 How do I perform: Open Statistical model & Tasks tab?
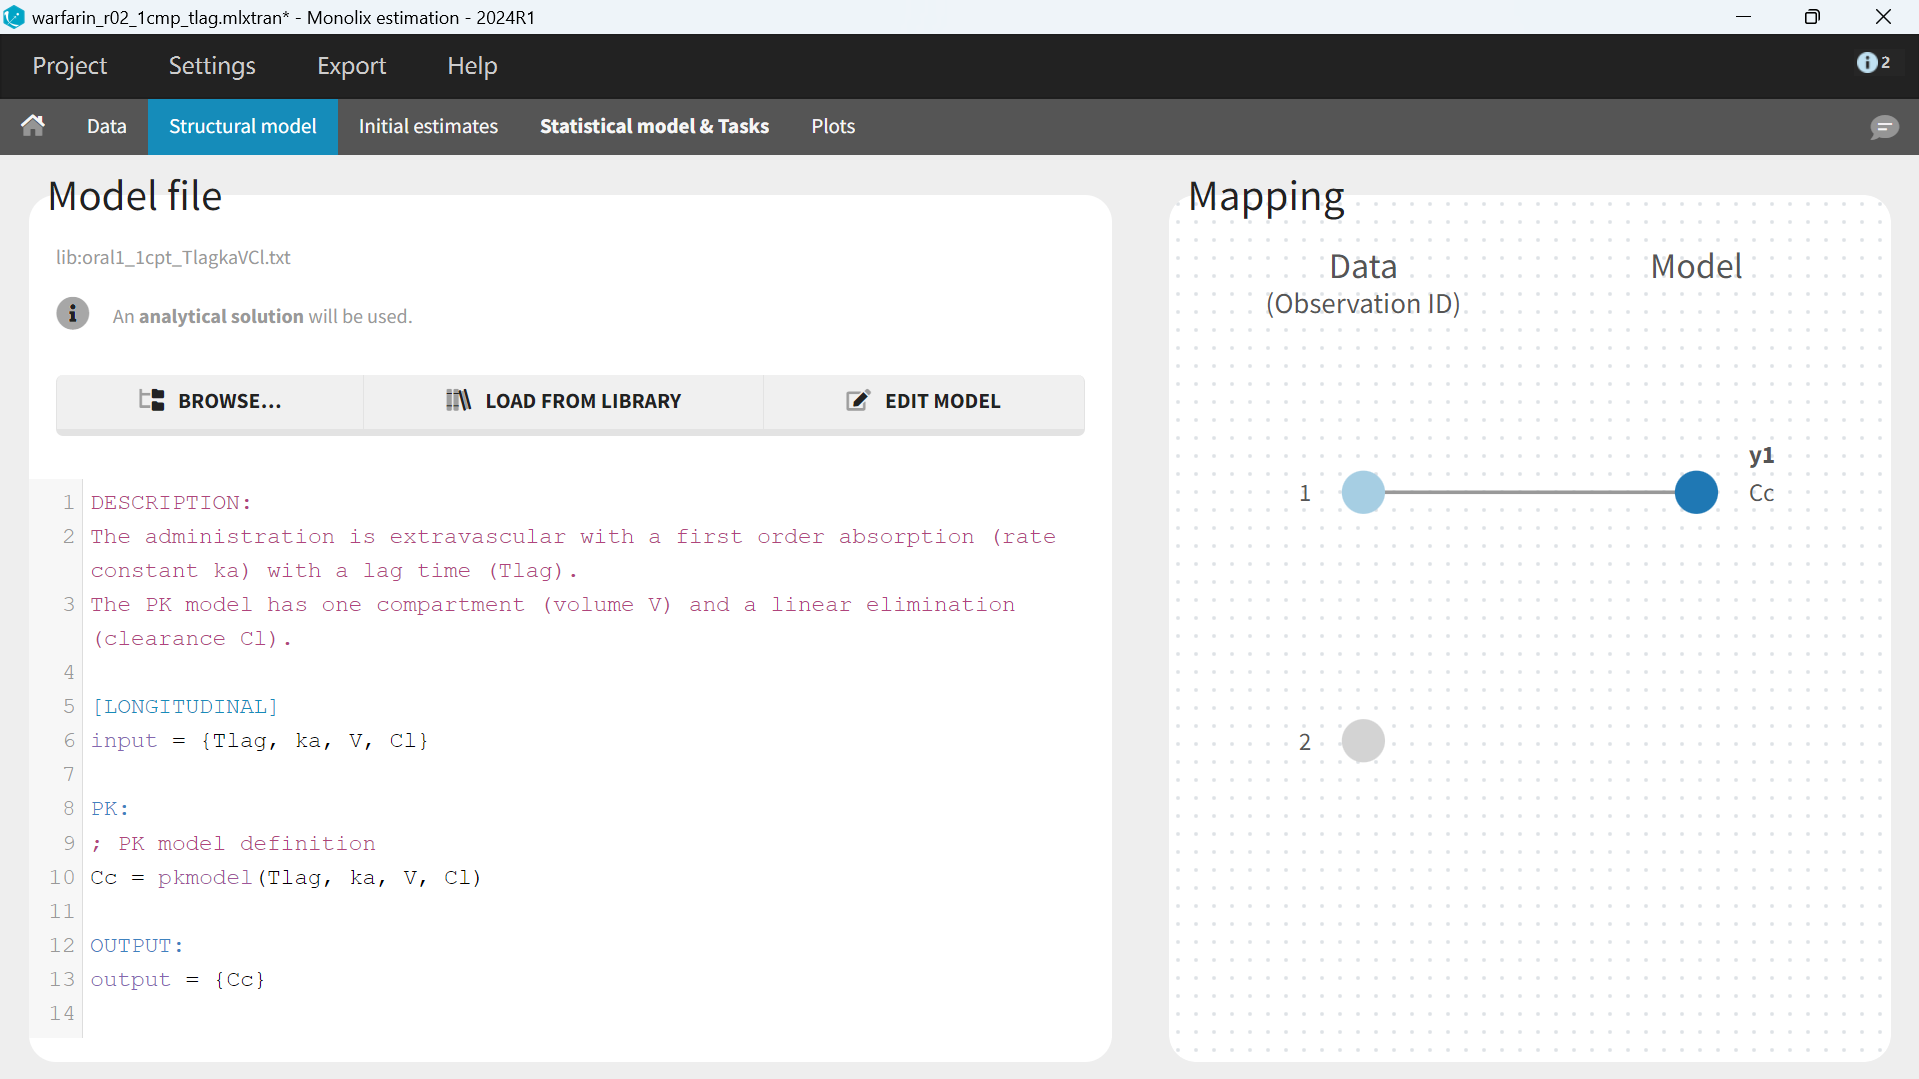click(654, 126)
